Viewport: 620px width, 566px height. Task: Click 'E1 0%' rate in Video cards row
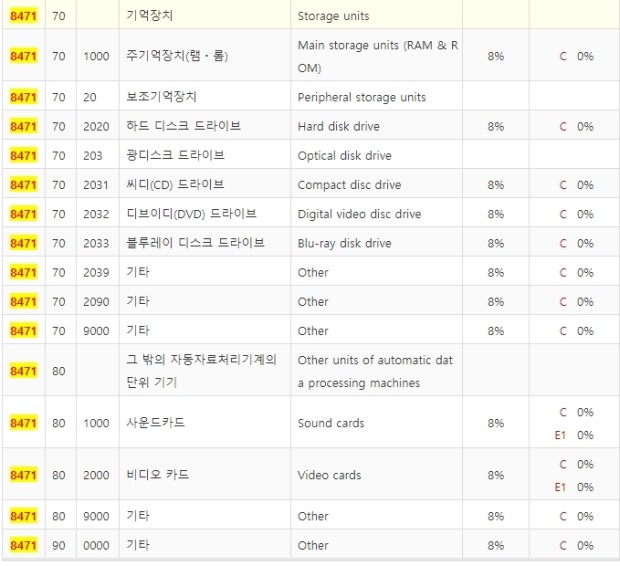[574, 487]
